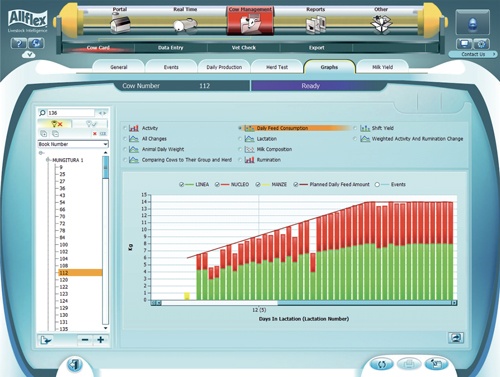
Task: Click the refresh arrows button at bottom
Action: click(382, 364)
